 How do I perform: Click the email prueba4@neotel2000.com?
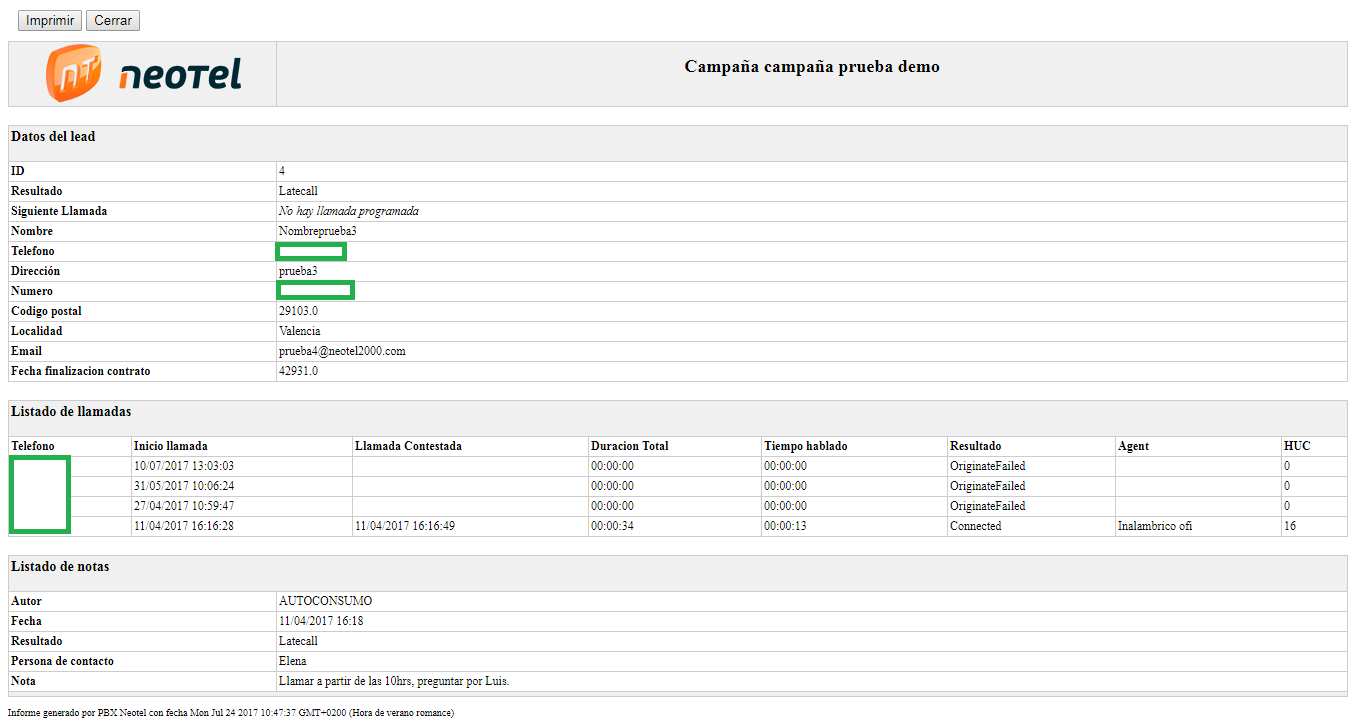[x=342, y=351]
